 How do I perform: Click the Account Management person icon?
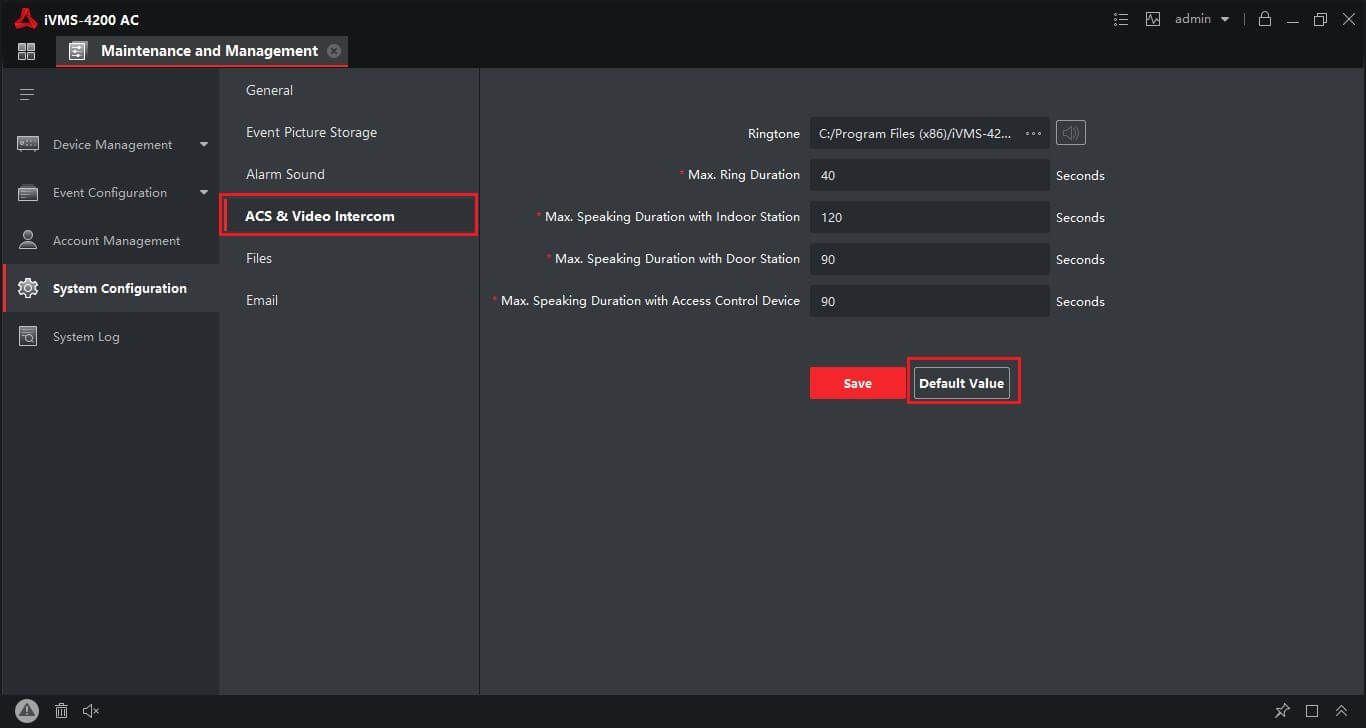28,240
